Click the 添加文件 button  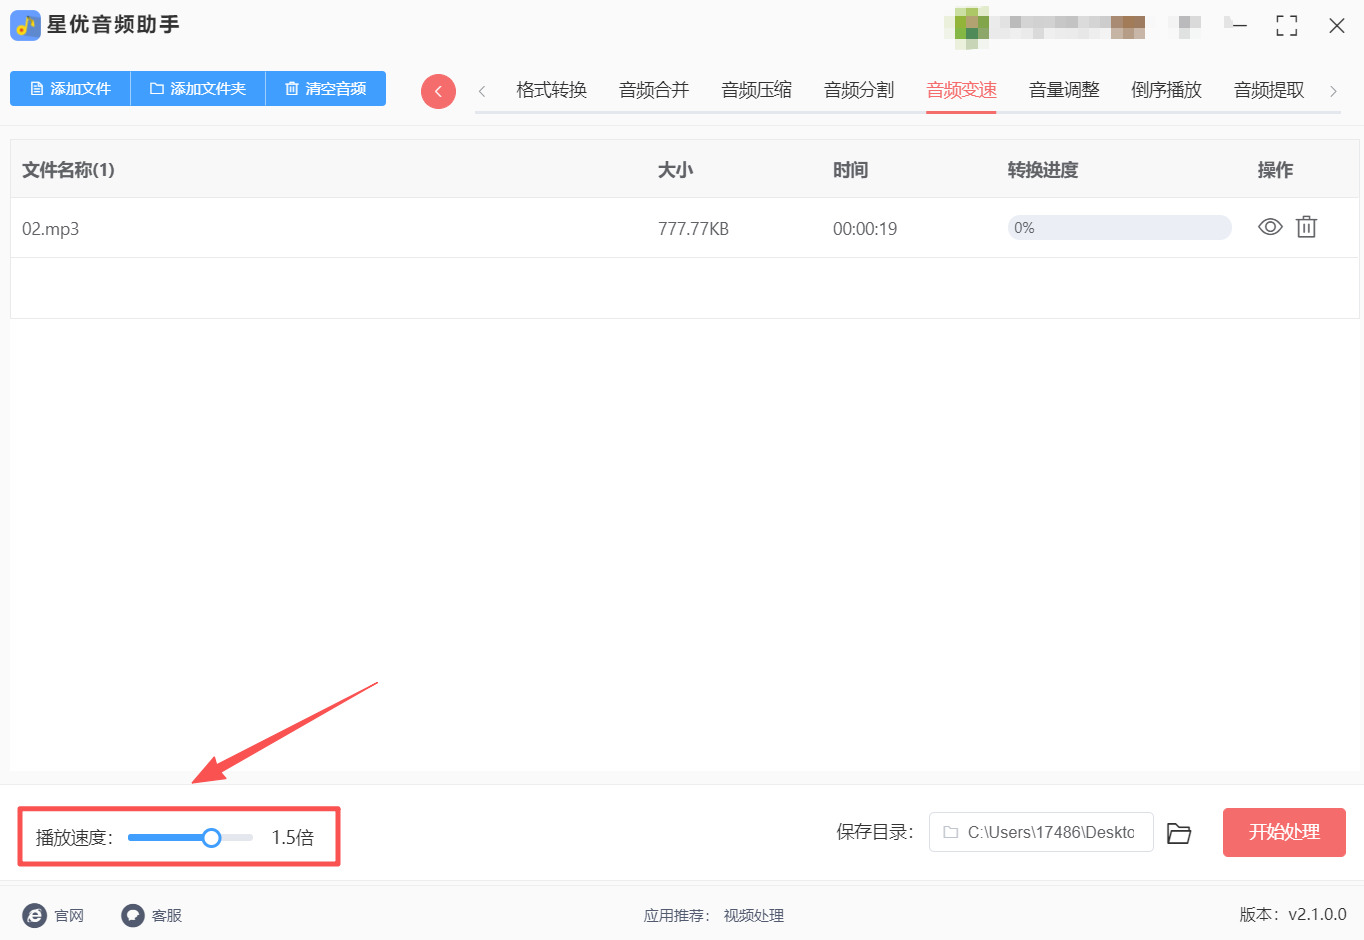coord(70,89)
